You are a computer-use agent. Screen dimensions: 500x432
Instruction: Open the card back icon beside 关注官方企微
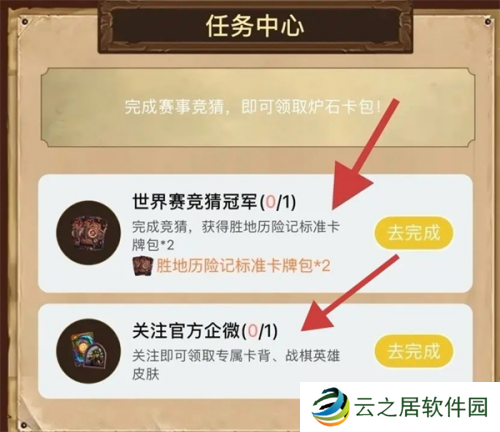pyautogui.click(x=89, y=351)
